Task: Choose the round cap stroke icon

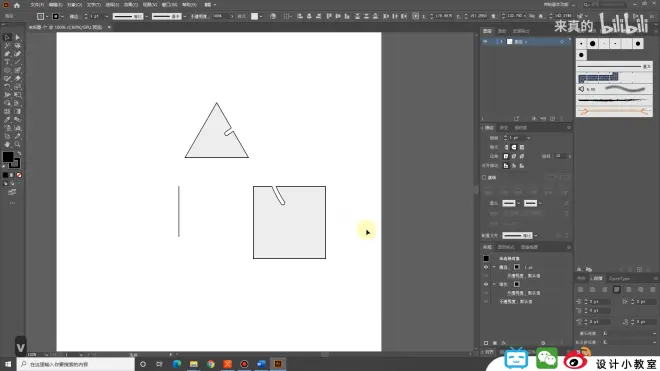Action: click(514, 147)
